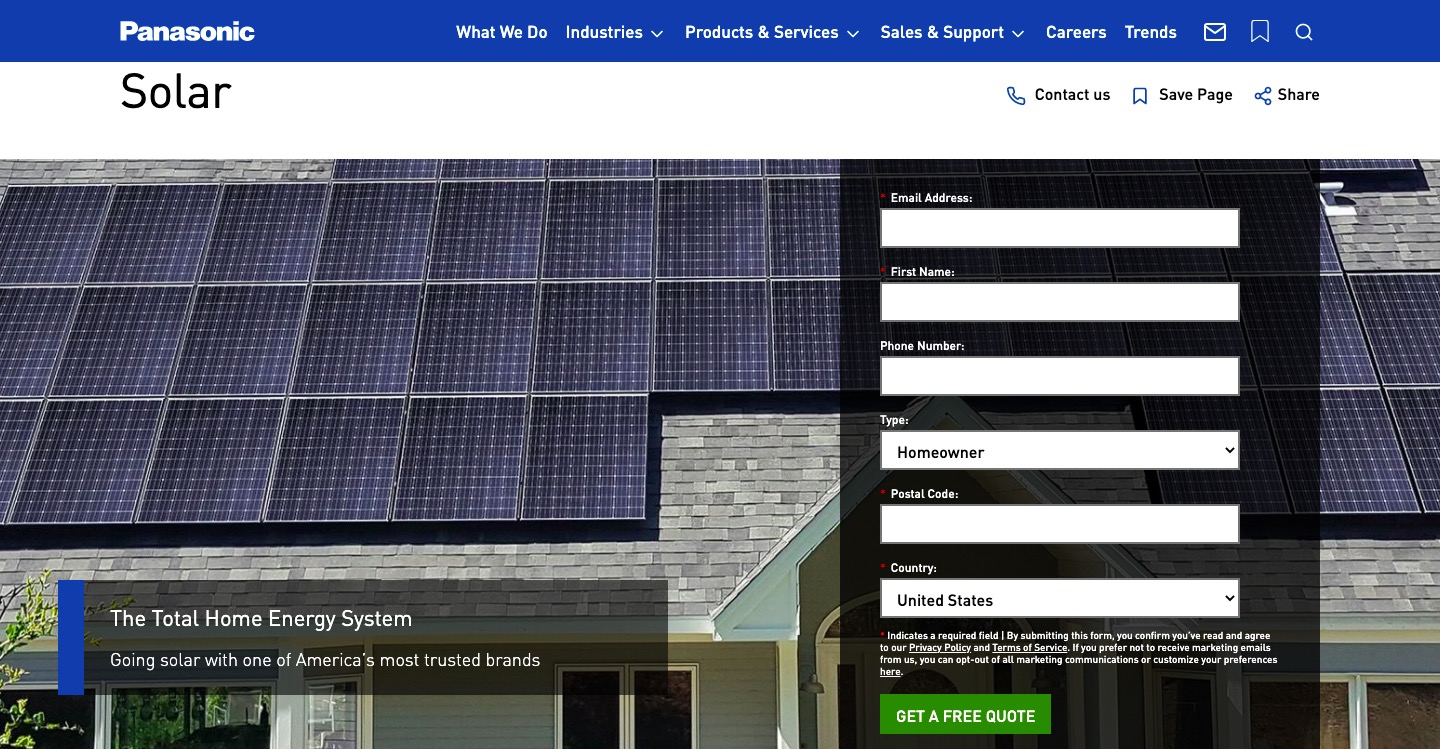Go to Careers page
This screenshot has height=749, width=1440.
click(x=1076, y=32)
